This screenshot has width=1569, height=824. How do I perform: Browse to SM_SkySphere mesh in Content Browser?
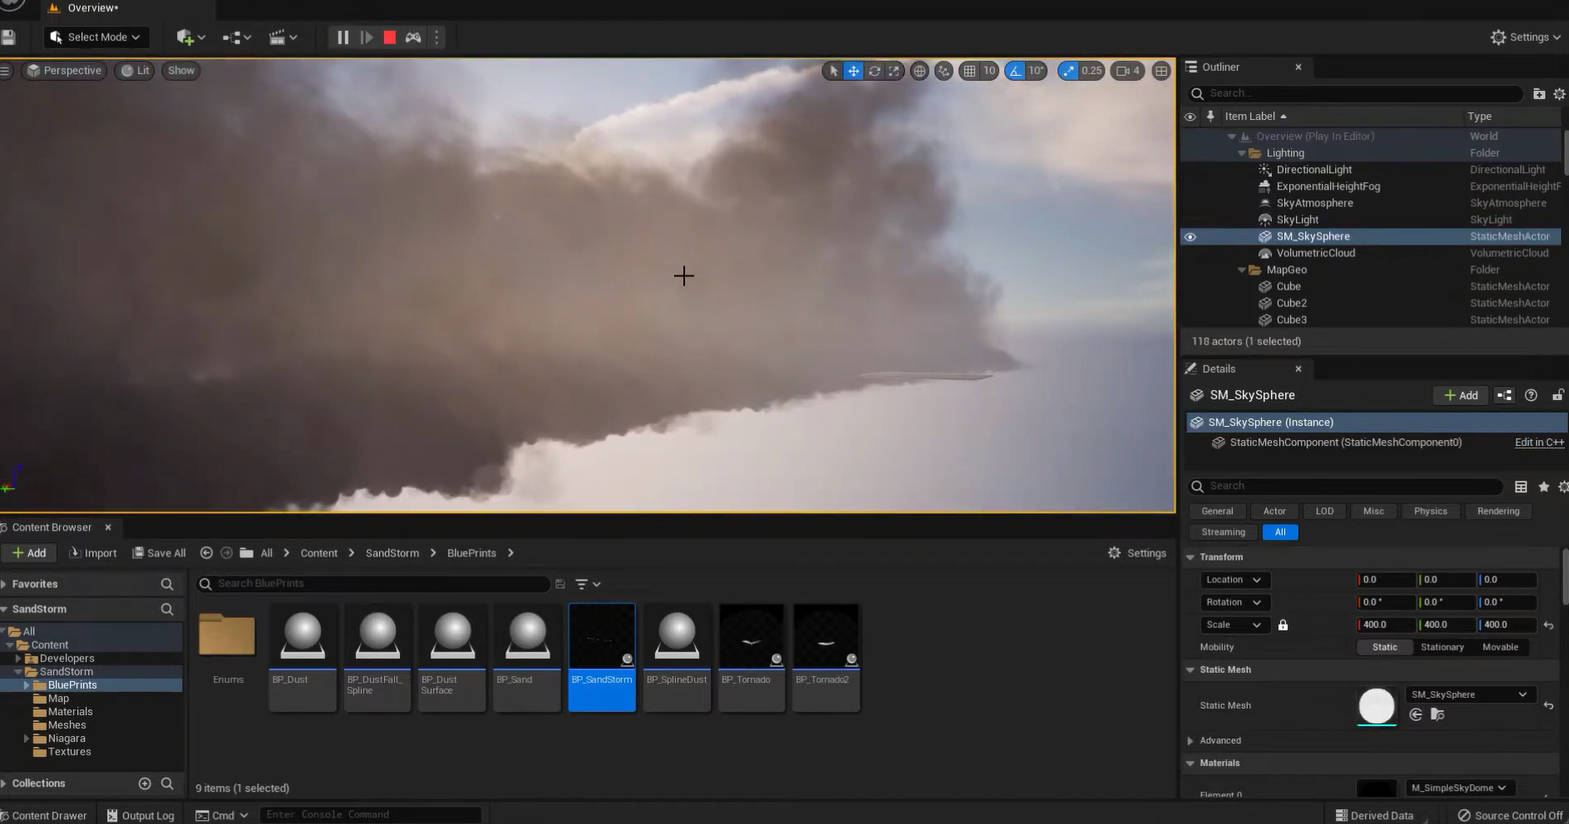[x=1437, y=714]
